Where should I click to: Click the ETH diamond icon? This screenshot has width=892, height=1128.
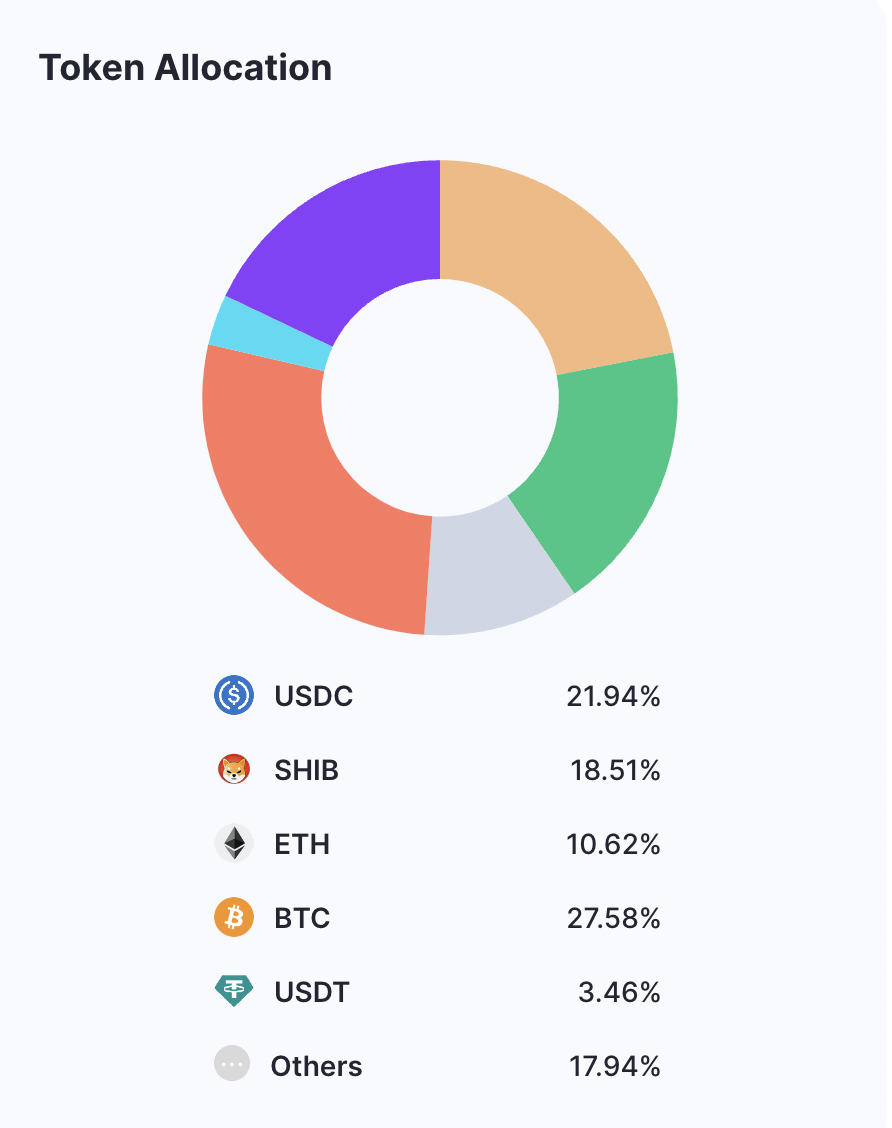pyautogui.click(x=234, y=844)
